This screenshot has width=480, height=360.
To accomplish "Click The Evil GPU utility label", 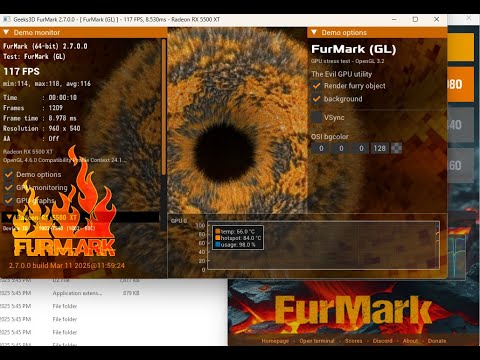I will 341,74.
